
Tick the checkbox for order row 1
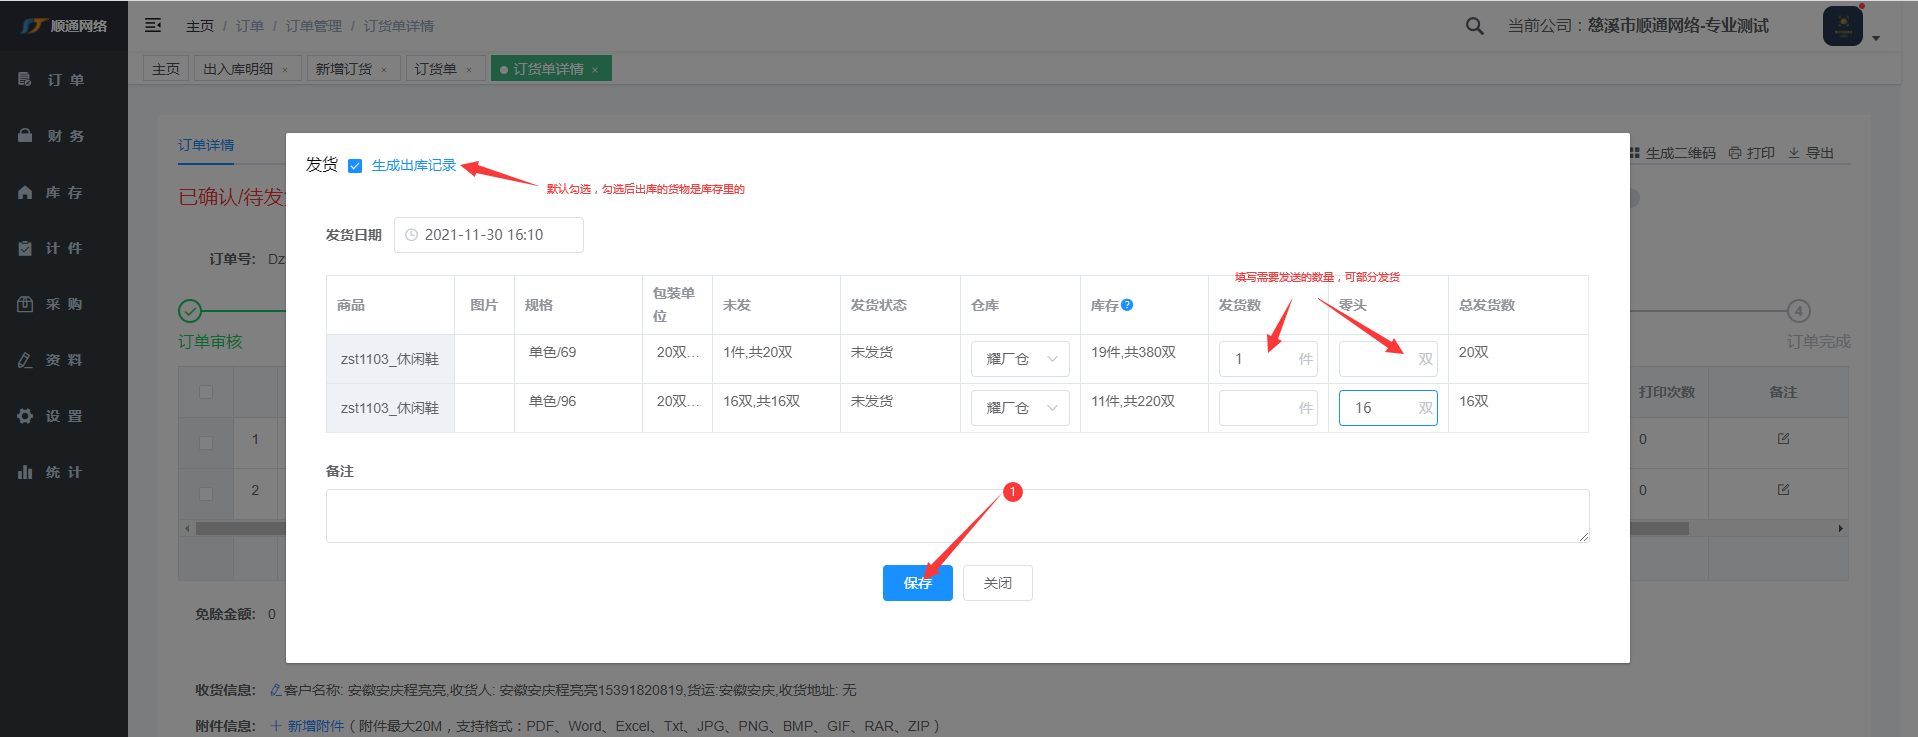(x=206, y=442)
